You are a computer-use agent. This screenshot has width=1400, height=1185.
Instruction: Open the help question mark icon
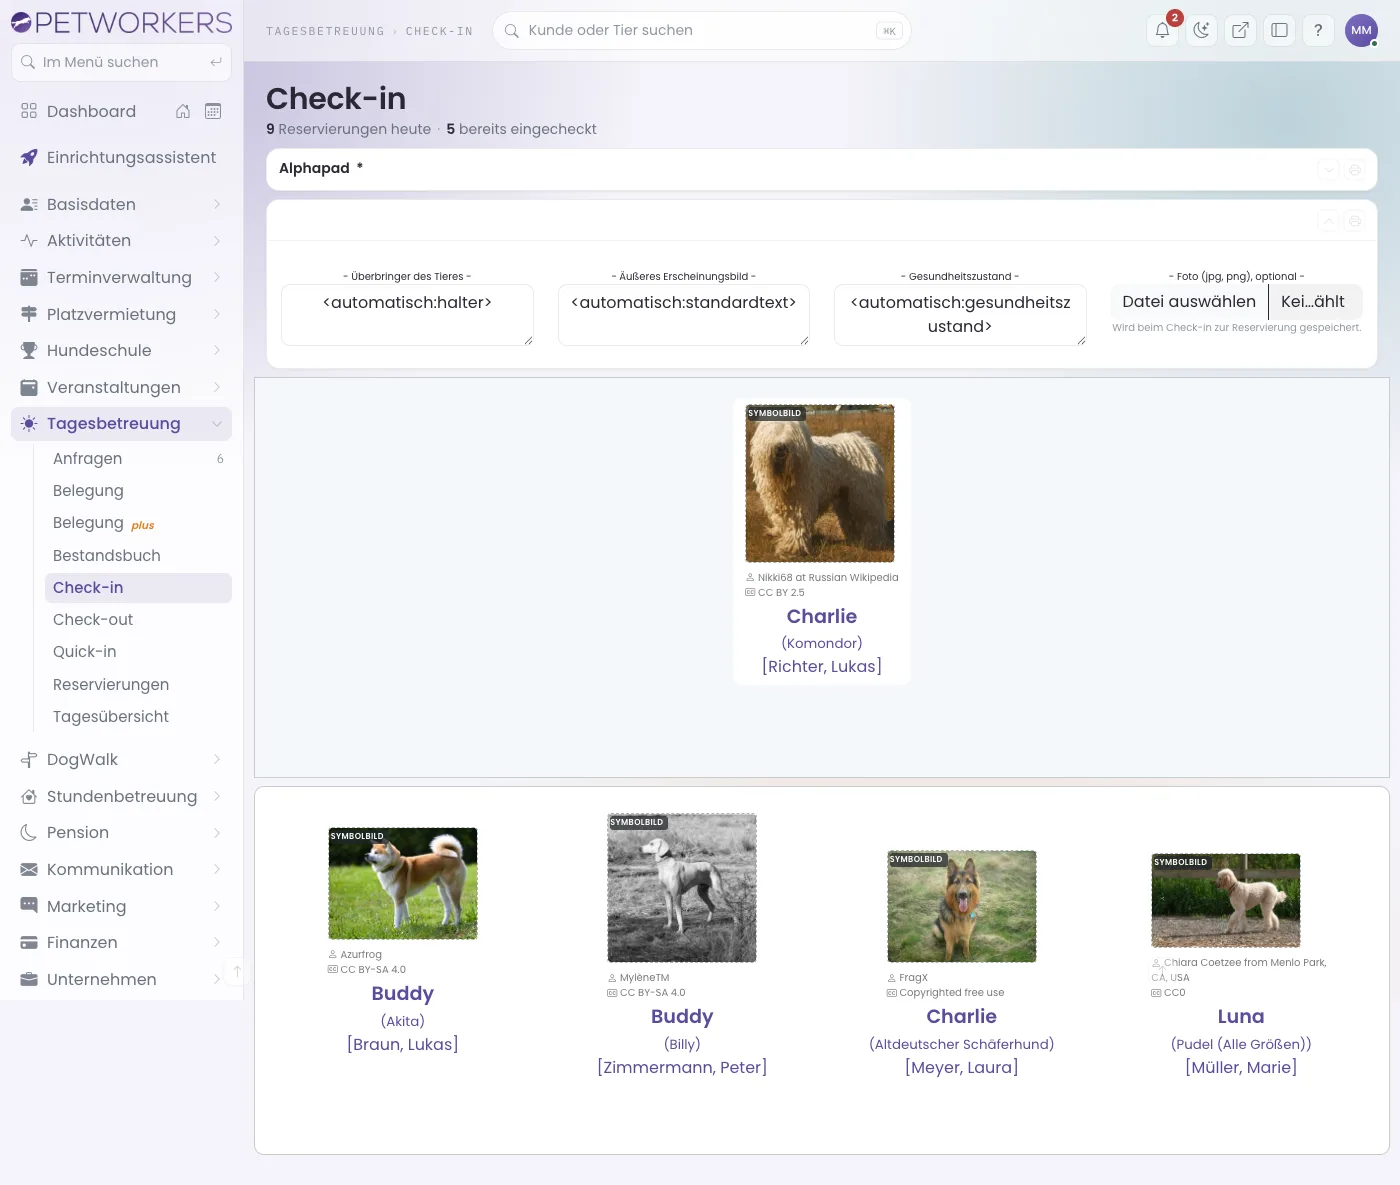coord(1318,30)
